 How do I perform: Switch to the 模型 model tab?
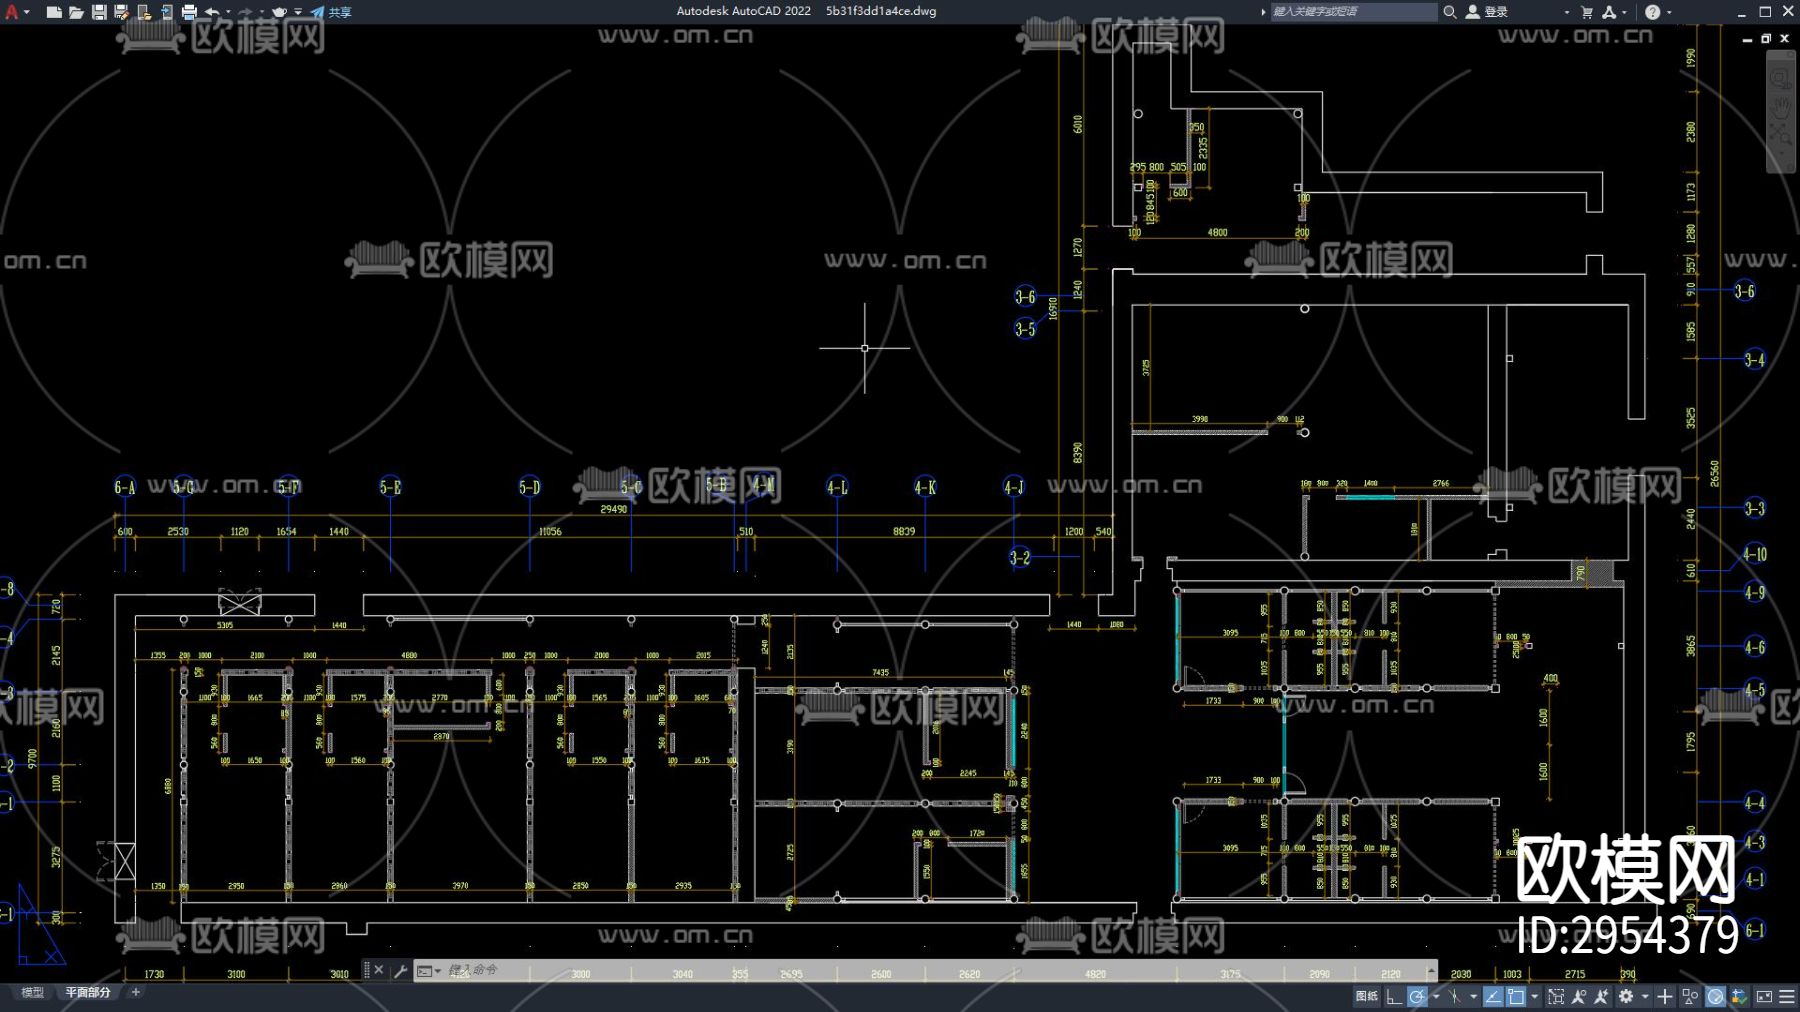tap(33, 993)
